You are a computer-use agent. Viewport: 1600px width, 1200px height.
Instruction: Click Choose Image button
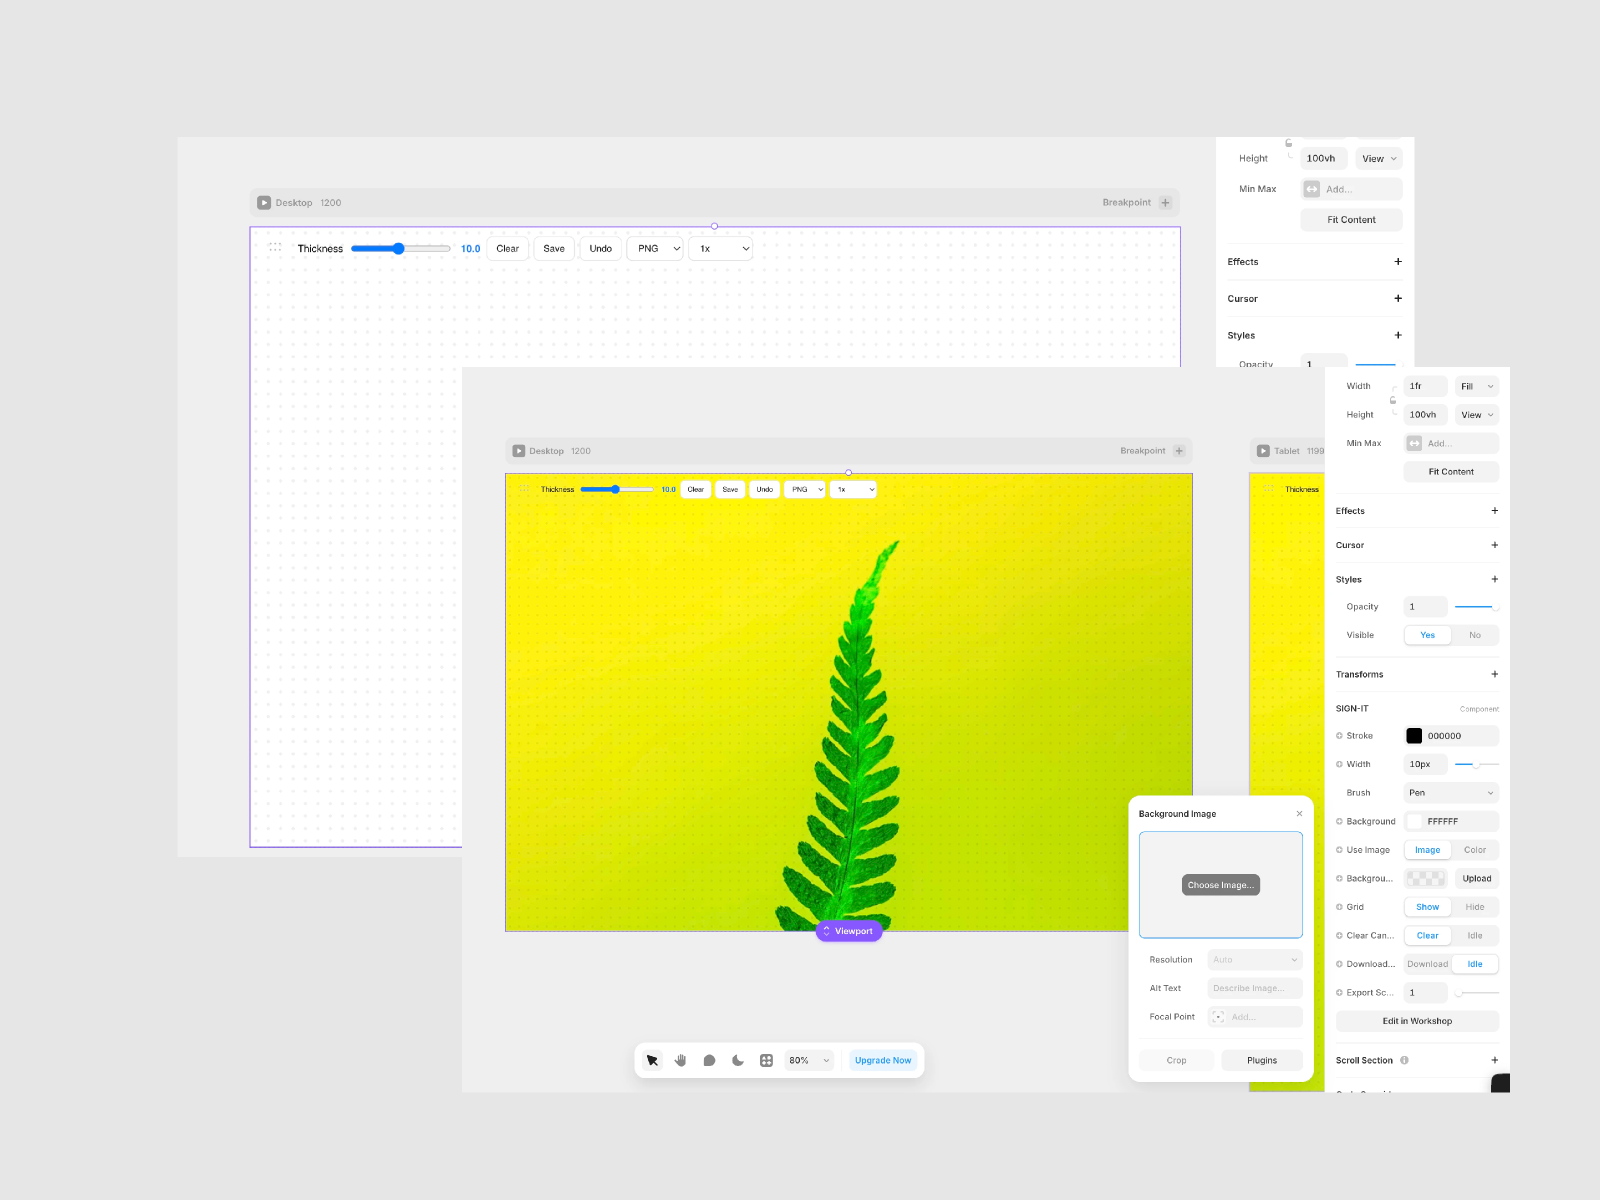(x=1220, y=885)
